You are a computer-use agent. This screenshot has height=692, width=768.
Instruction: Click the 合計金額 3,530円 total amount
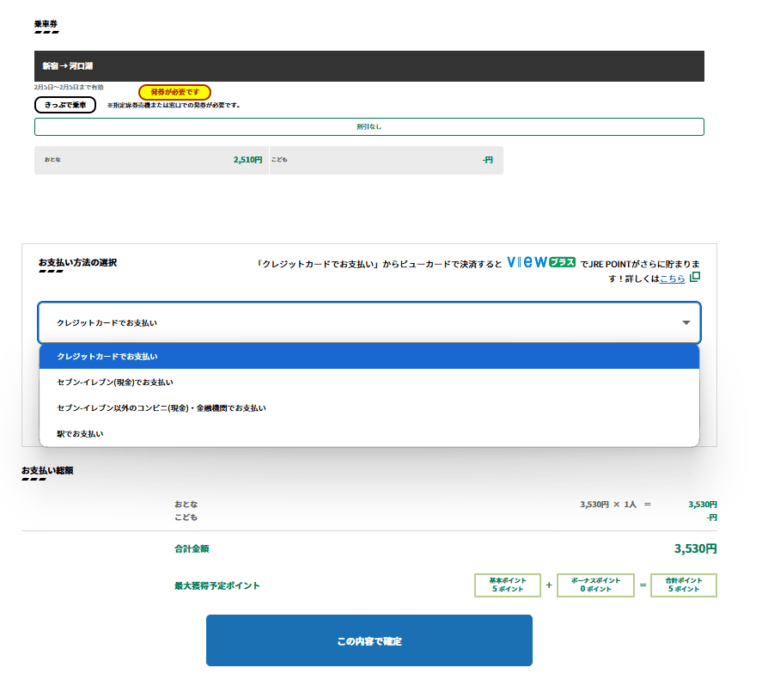tap(695, 548)
